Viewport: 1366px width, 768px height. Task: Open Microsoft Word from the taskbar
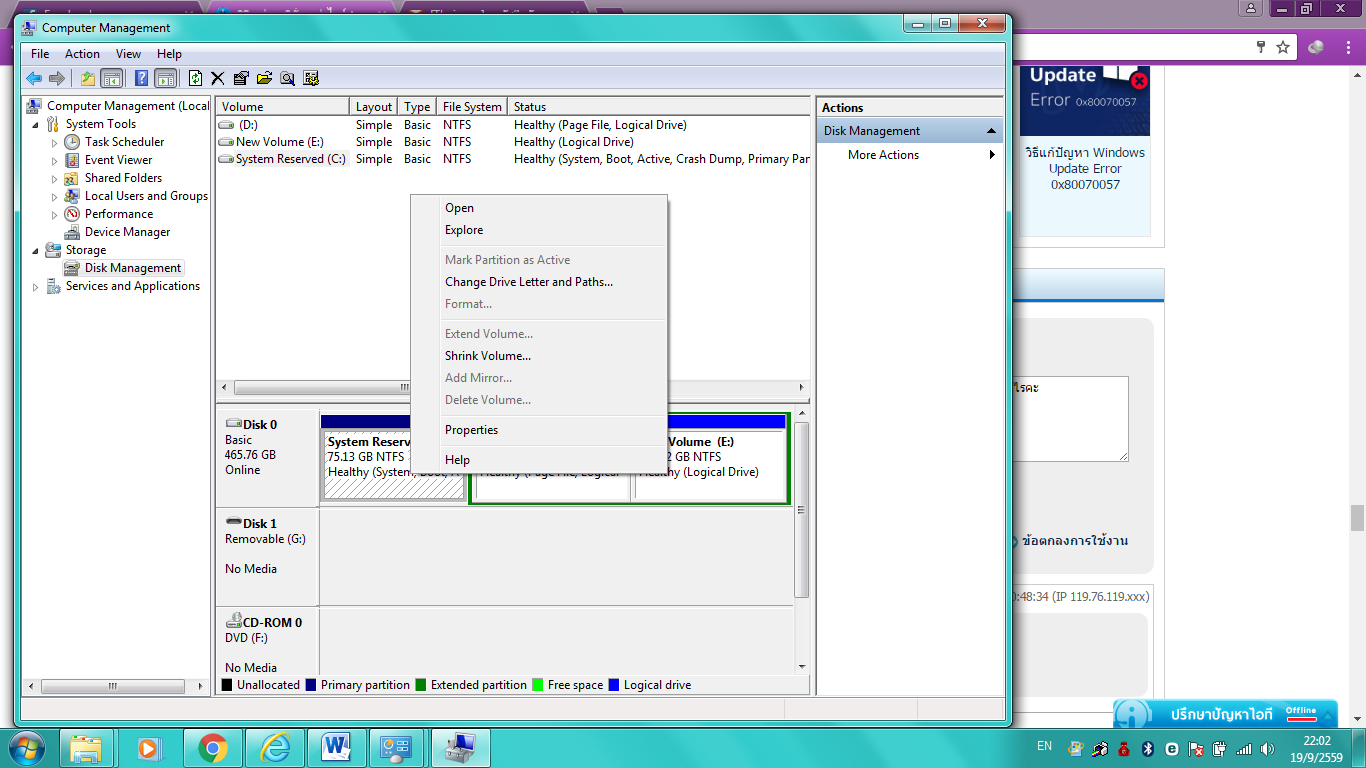tap(336, 748)
